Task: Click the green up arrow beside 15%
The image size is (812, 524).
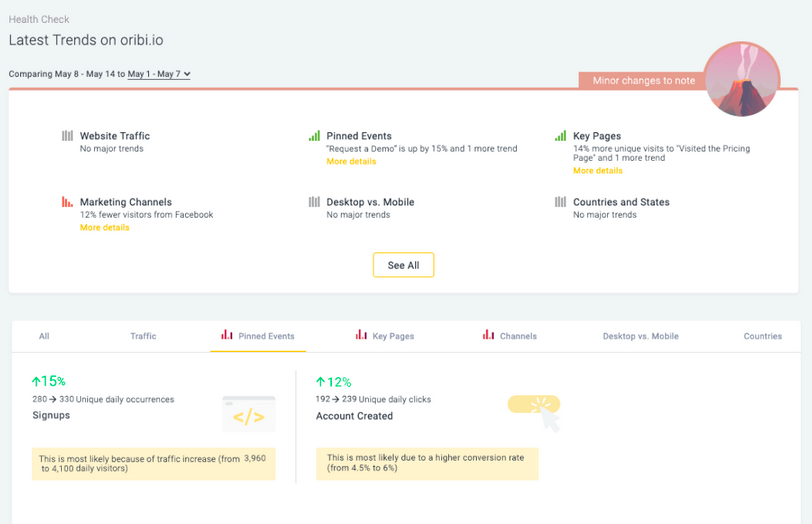Action: (x=36, y=382)
